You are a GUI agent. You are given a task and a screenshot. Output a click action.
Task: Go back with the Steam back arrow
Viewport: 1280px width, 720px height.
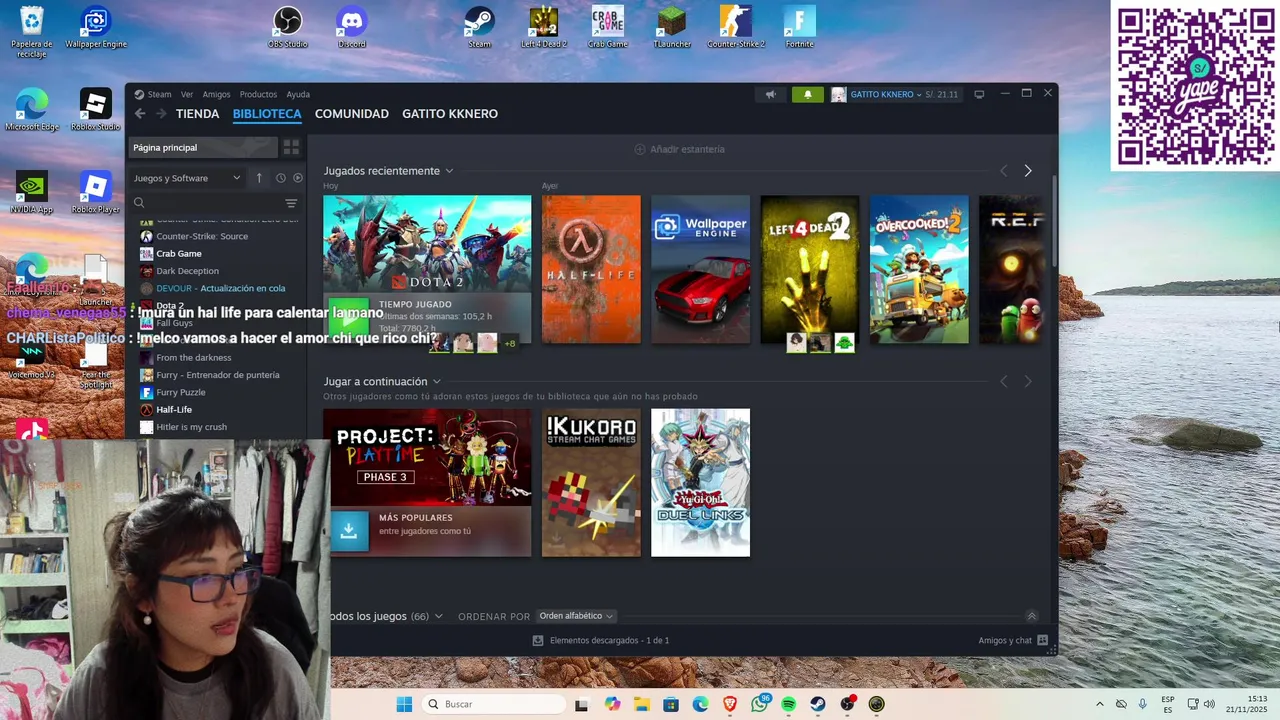140,114
